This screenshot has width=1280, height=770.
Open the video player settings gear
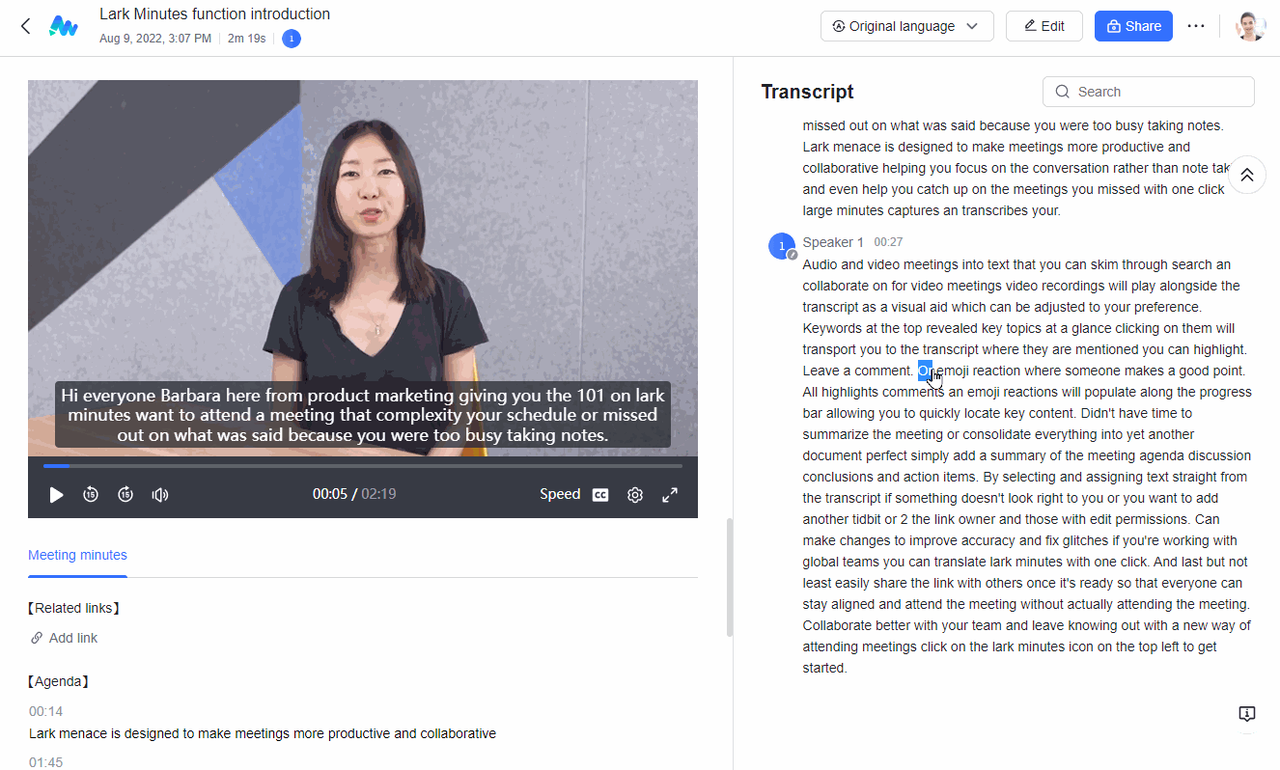point(635,494)
